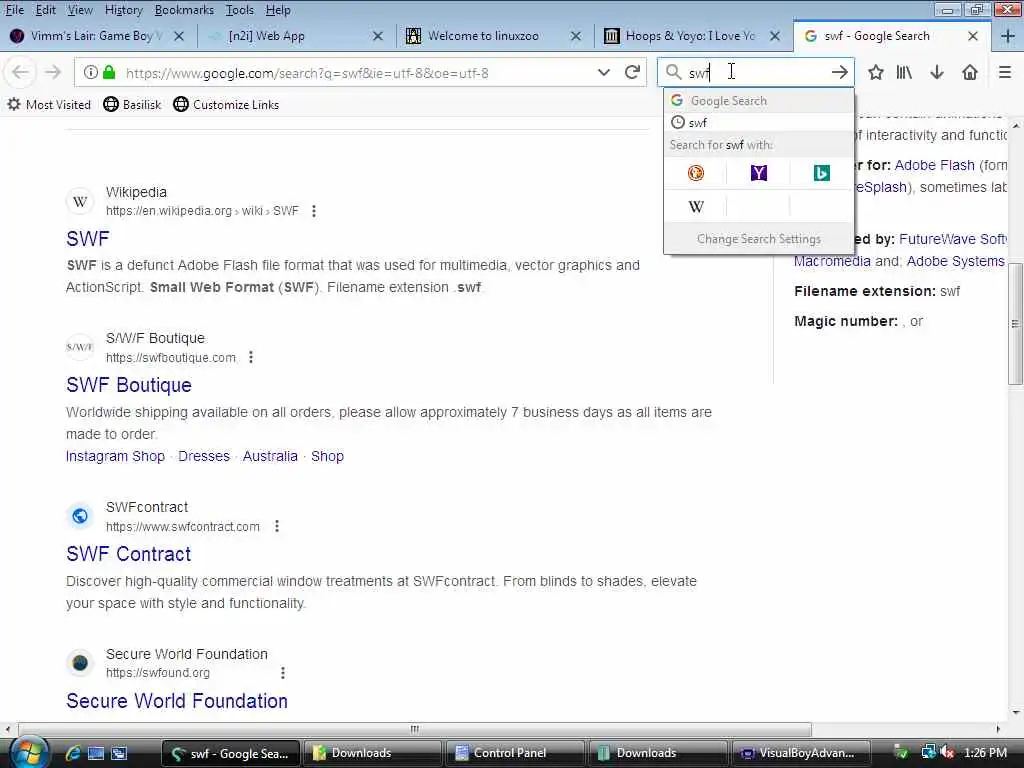Open the SWF Wikipedia result title

88,239
